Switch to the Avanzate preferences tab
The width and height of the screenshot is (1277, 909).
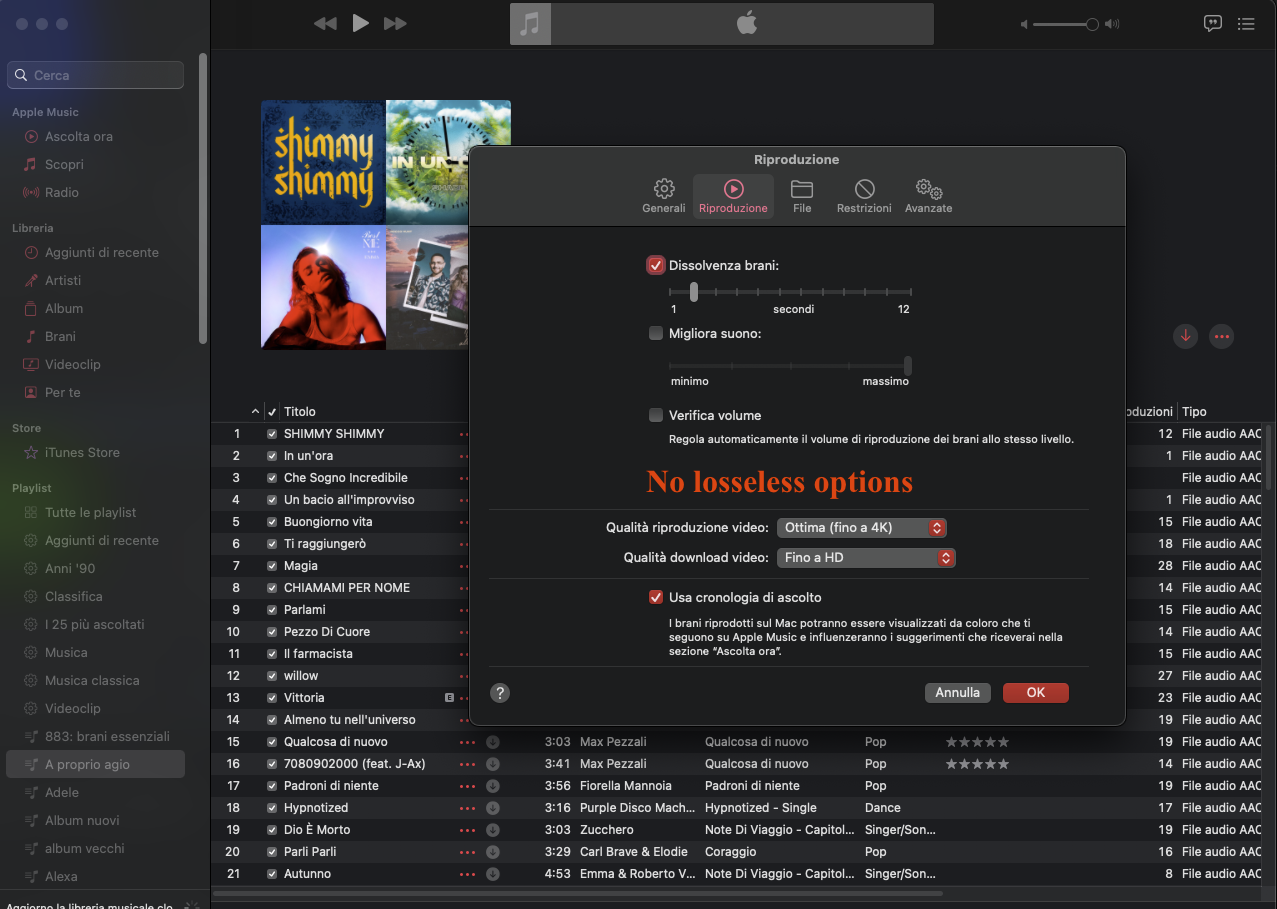tap(928, 196)
